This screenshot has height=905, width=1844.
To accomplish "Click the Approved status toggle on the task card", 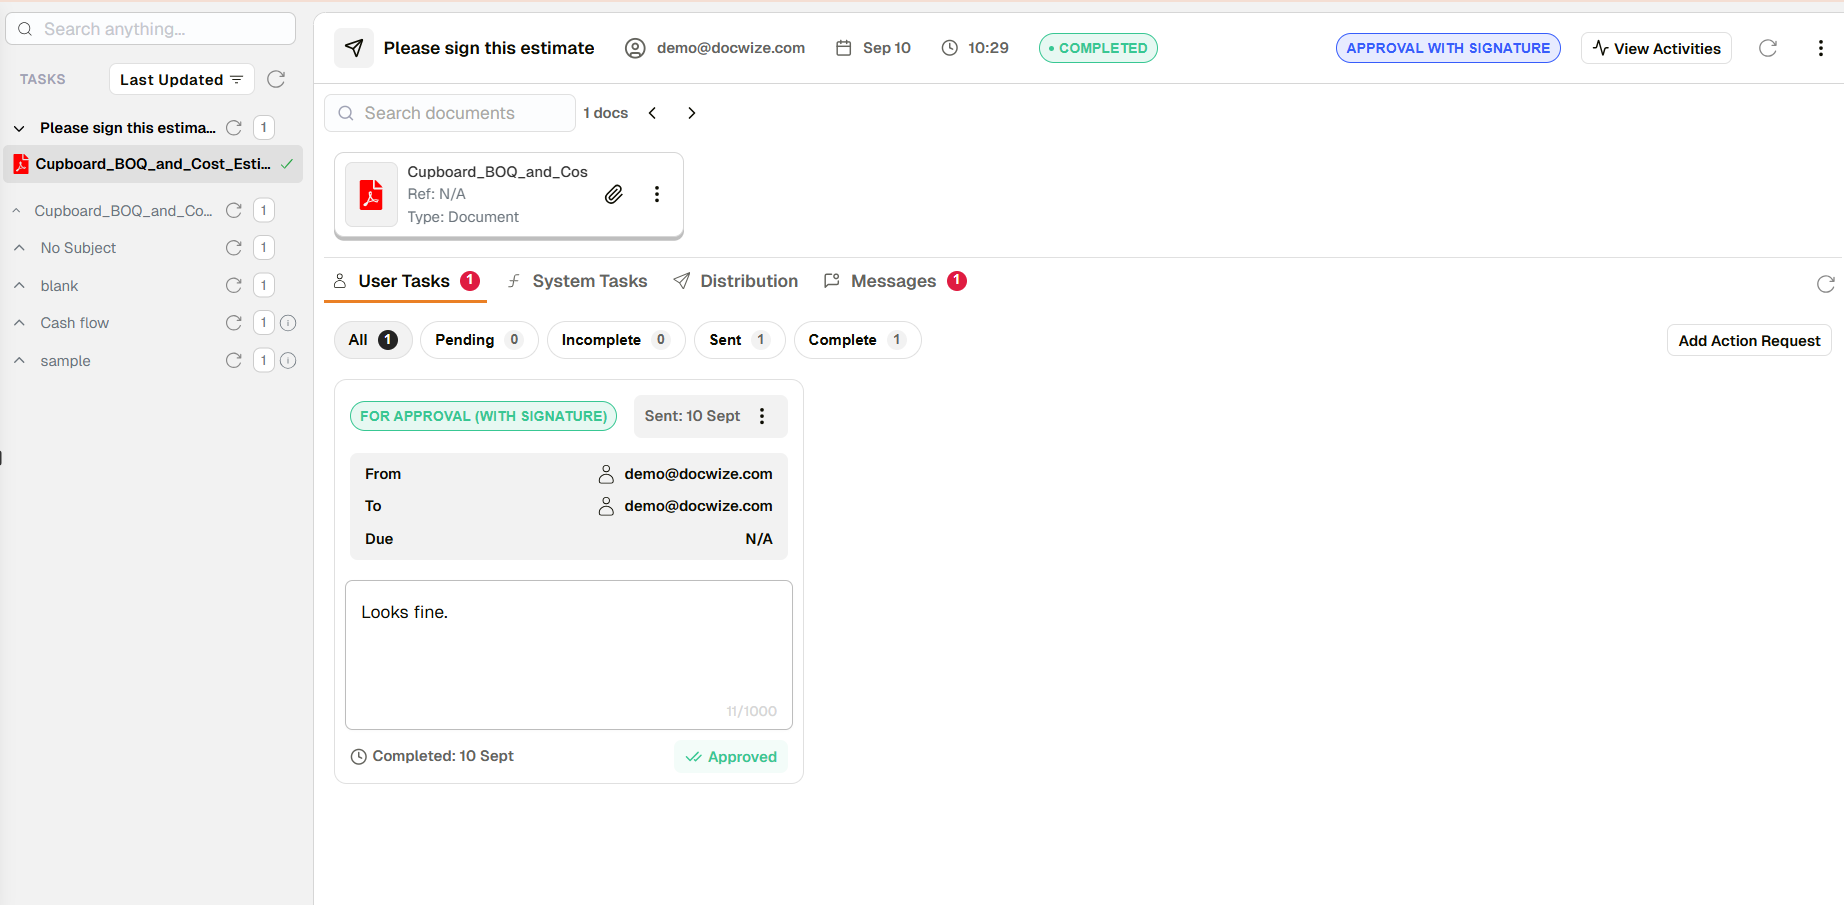I will [731, 756].
